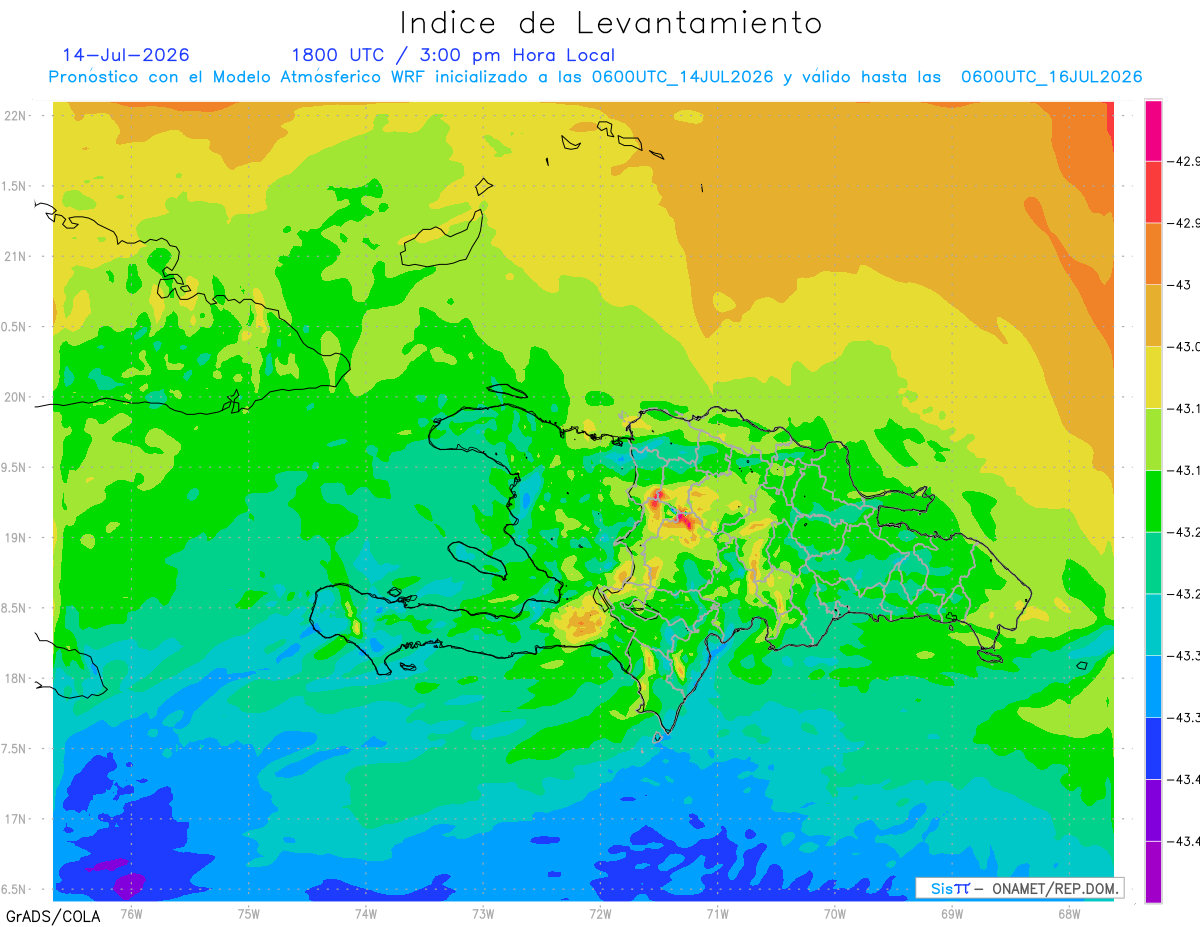
Task: Pick the light blue swatch in the colorbar
Action: [1154, 687]
